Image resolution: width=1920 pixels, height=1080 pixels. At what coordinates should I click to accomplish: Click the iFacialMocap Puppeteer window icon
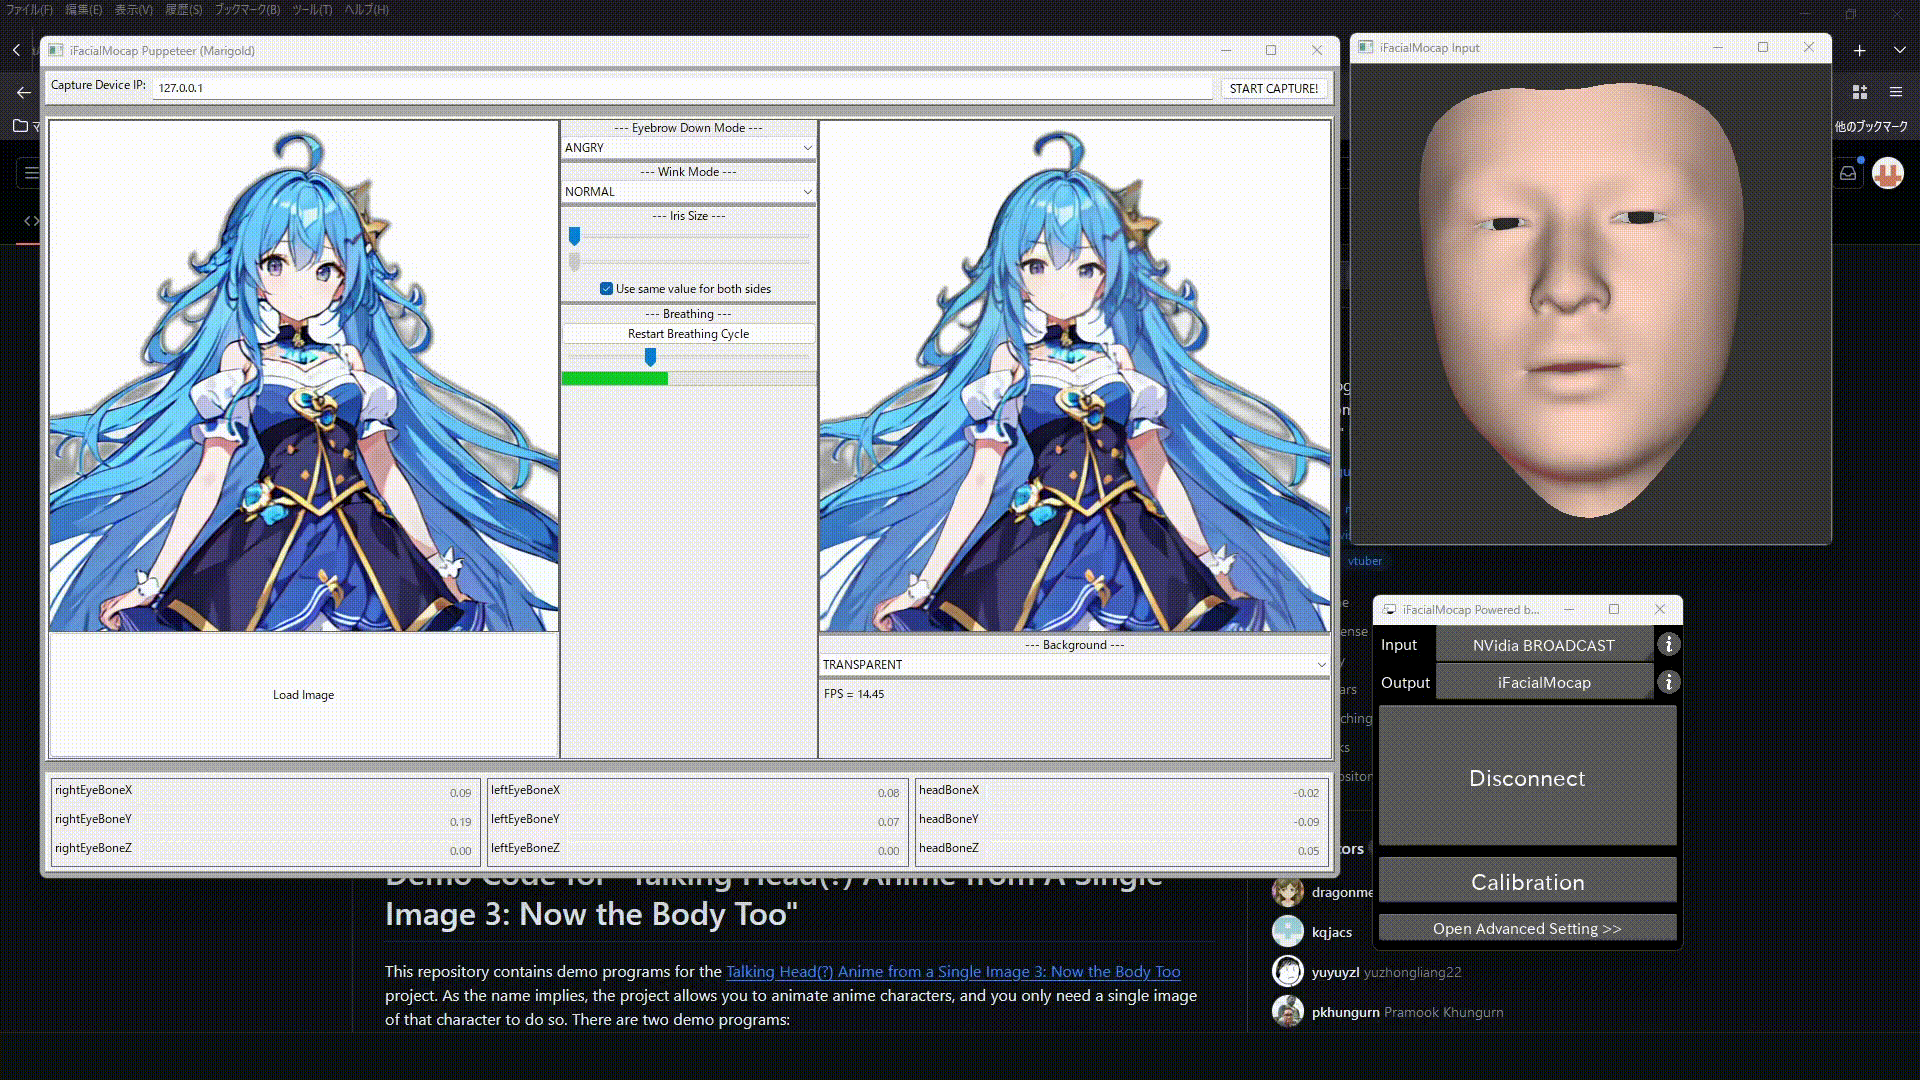point(56,50)
